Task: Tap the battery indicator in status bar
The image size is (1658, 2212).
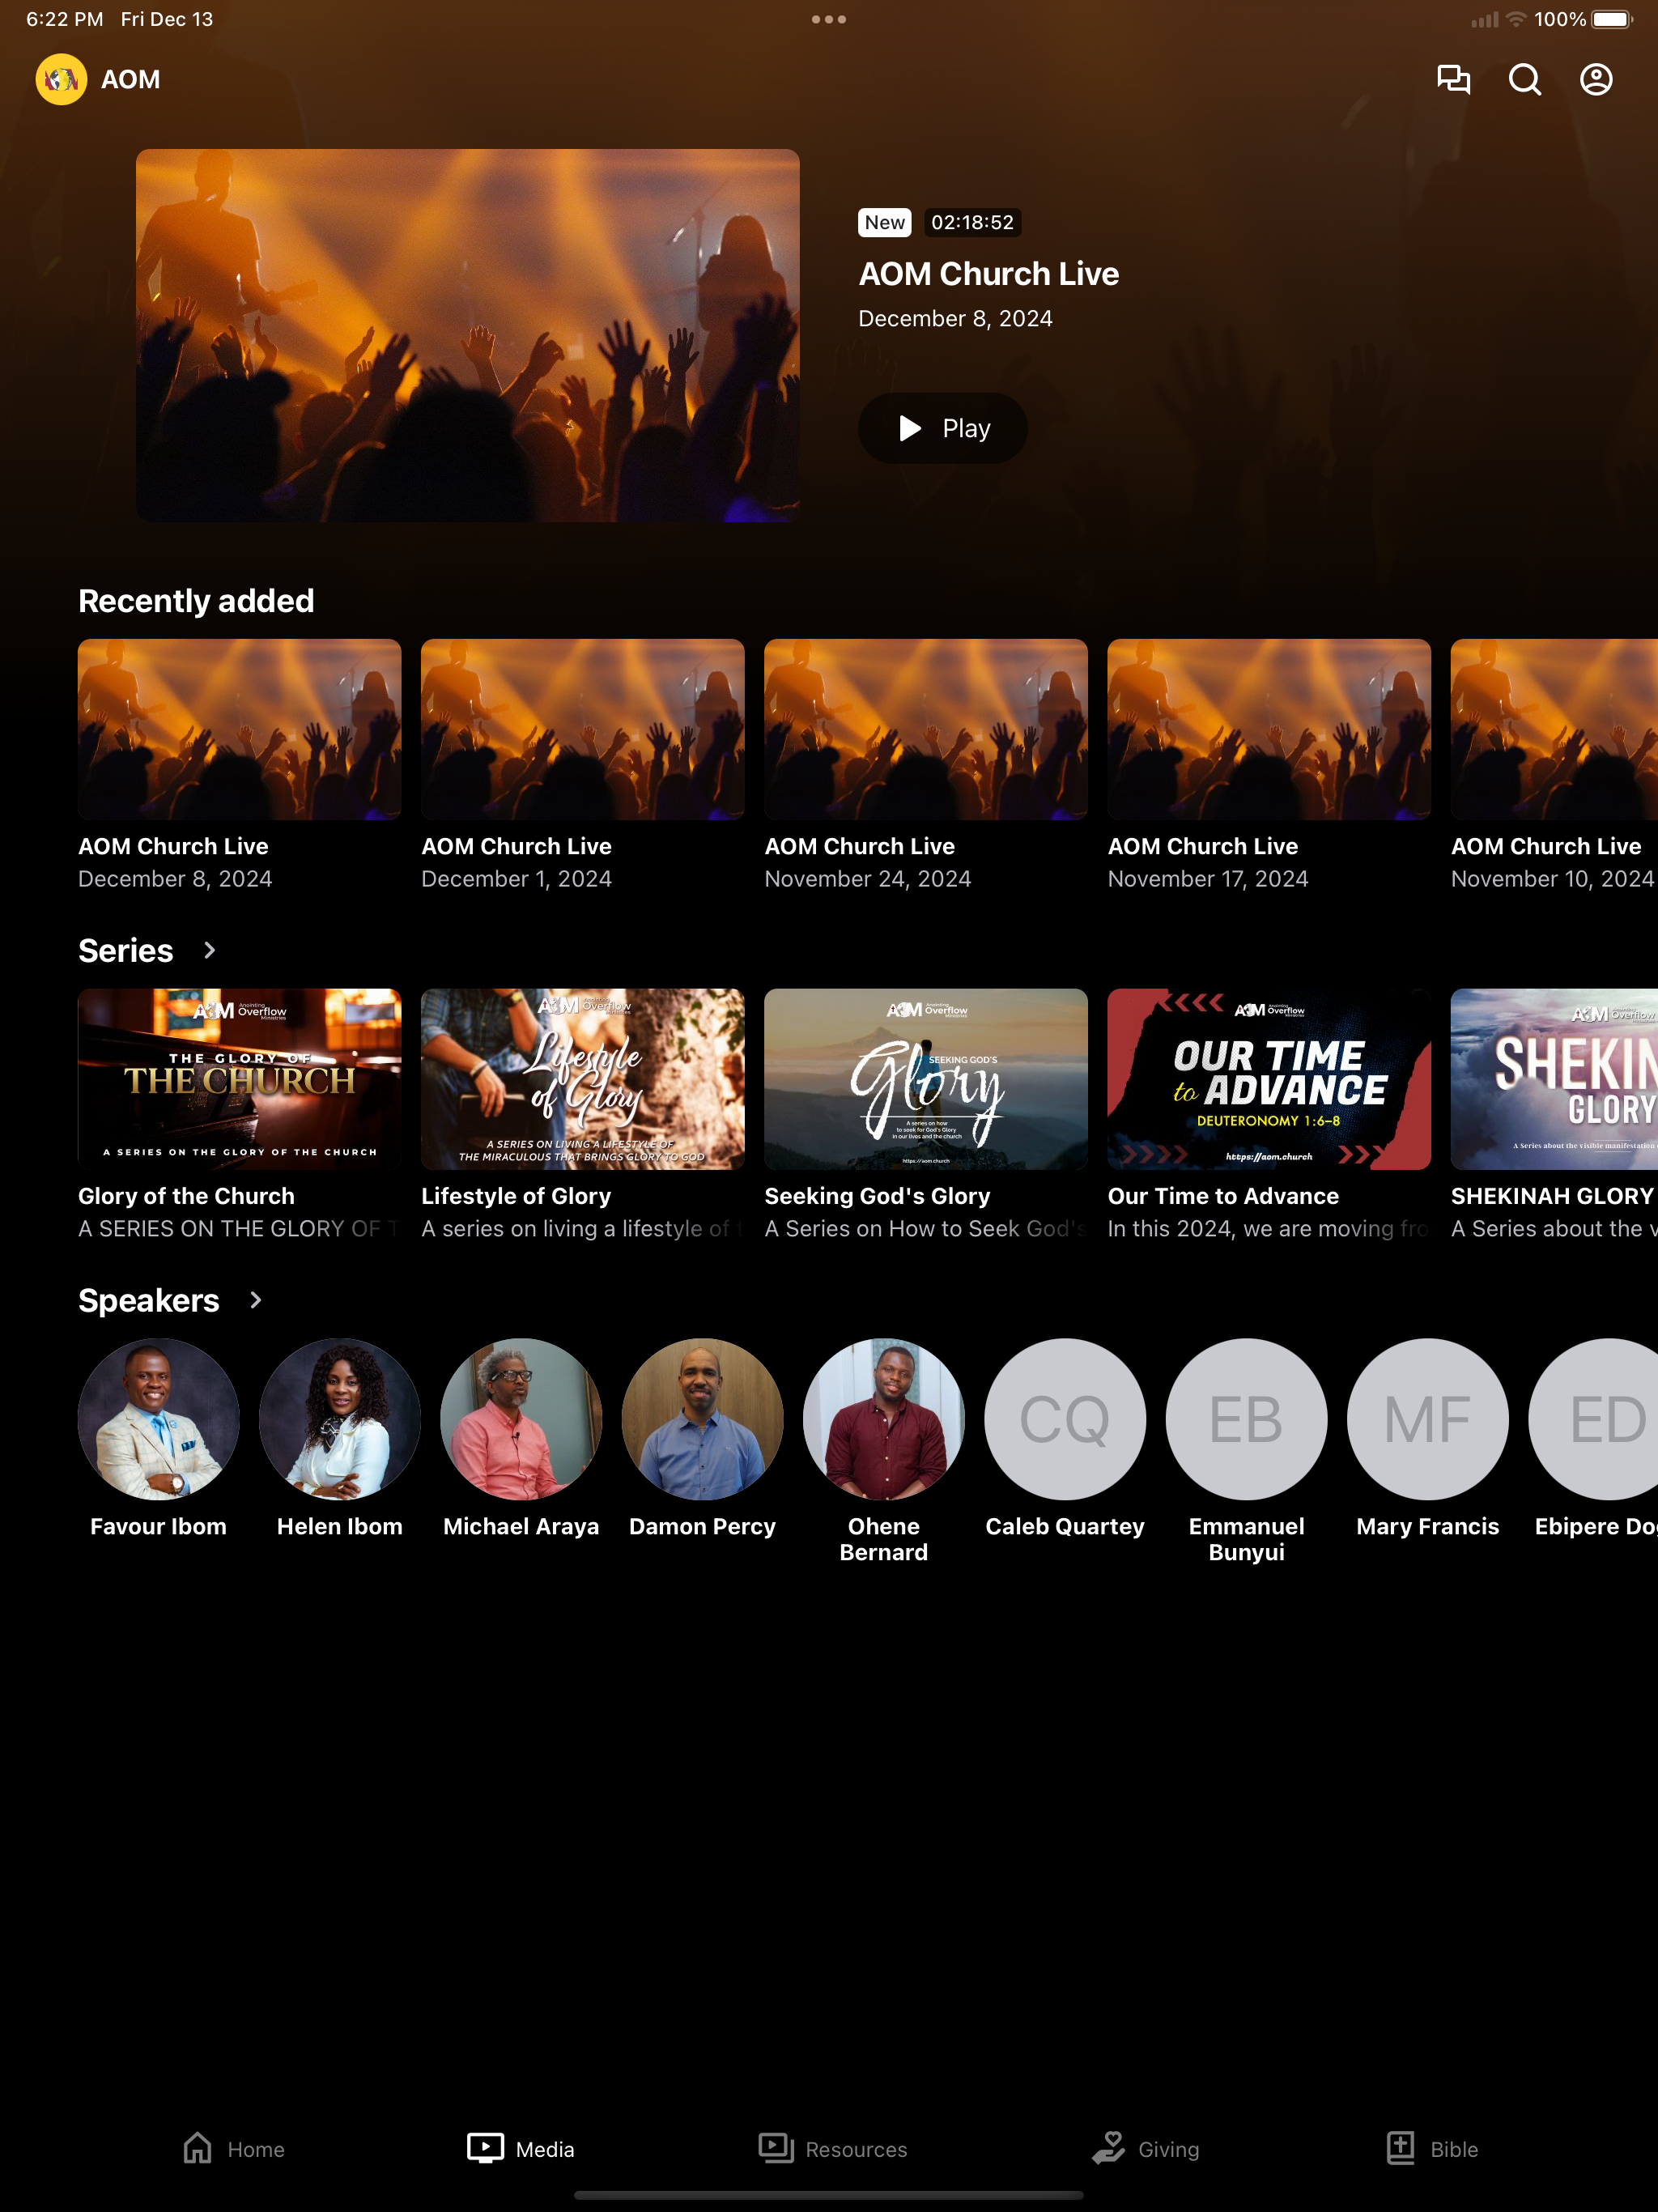Action: [x=1612, y=19]
